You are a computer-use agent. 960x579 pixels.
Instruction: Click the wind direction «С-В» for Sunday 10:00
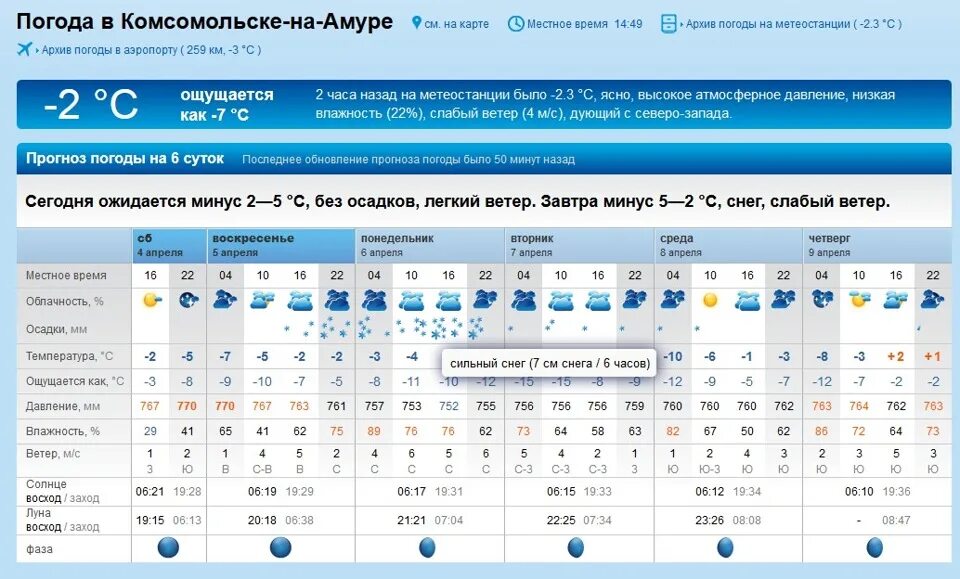coord(262,469)
